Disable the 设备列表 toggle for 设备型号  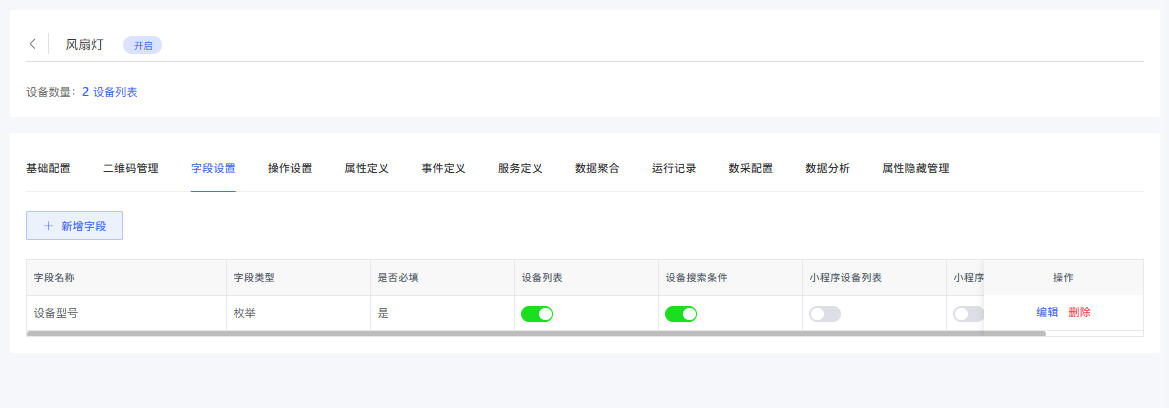(537, 314)
